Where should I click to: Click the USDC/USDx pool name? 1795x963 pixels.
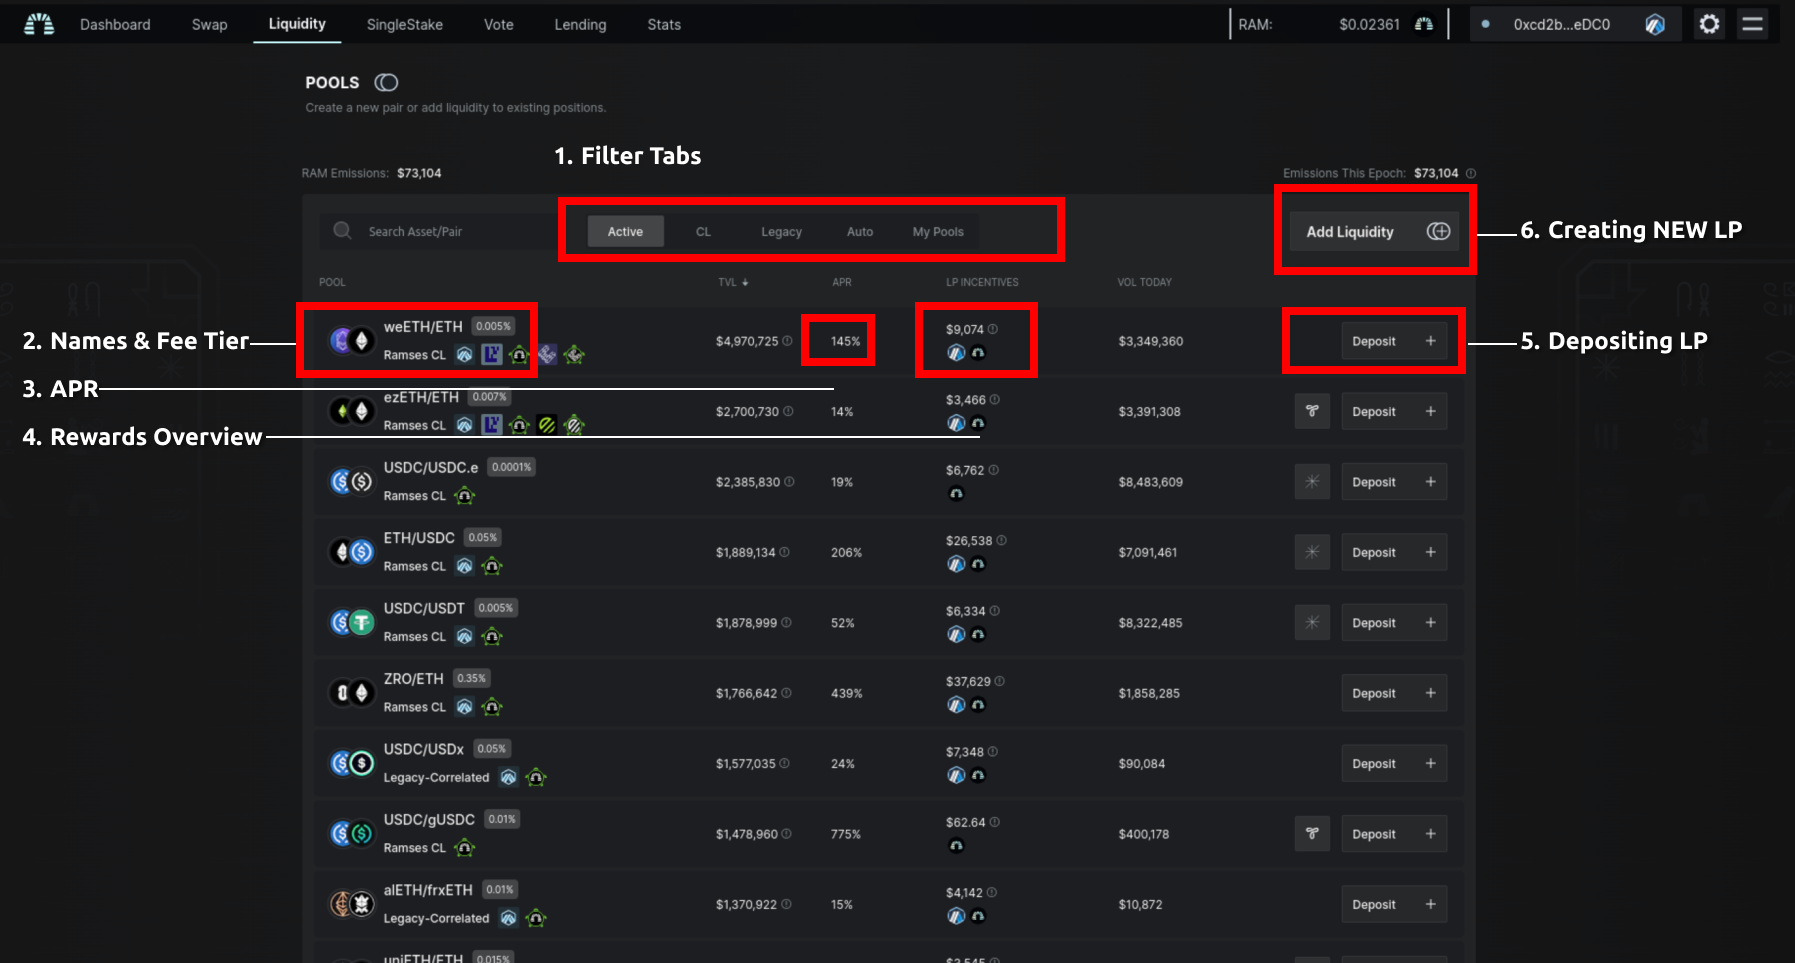pos(424,749)
